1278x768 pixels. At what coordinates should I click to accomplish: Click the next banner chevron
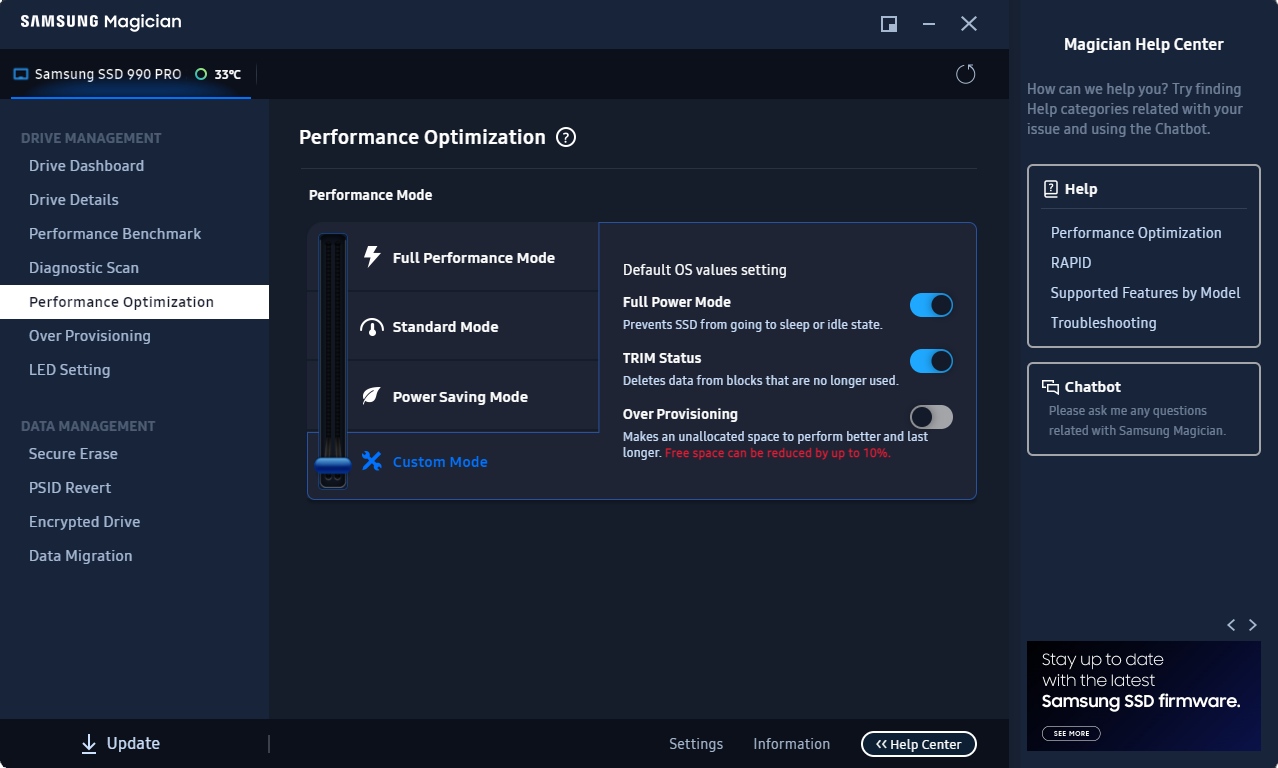[1252, 624]
